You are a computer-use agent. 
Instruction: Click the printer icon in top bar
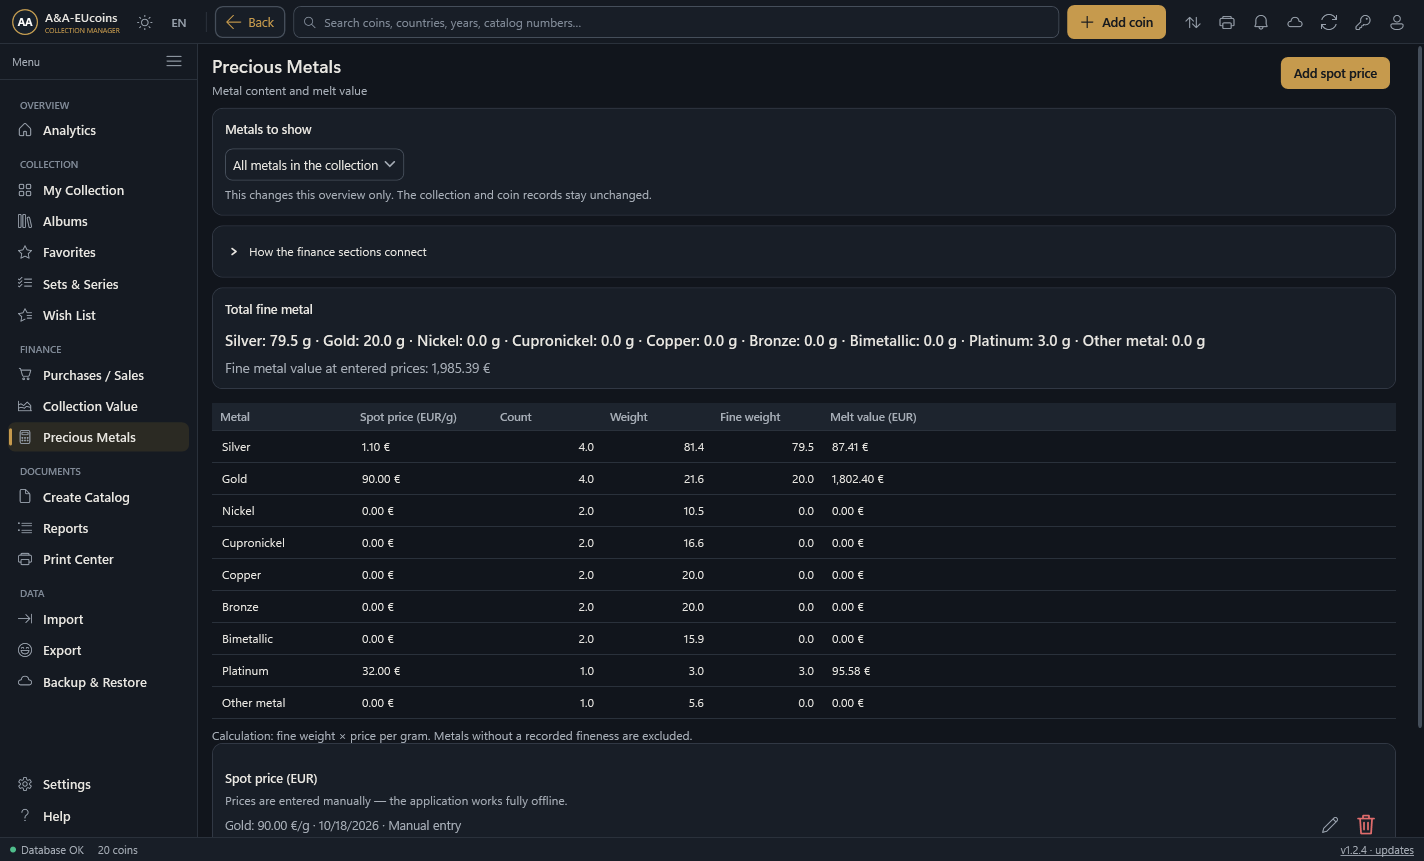point(1227,23)
